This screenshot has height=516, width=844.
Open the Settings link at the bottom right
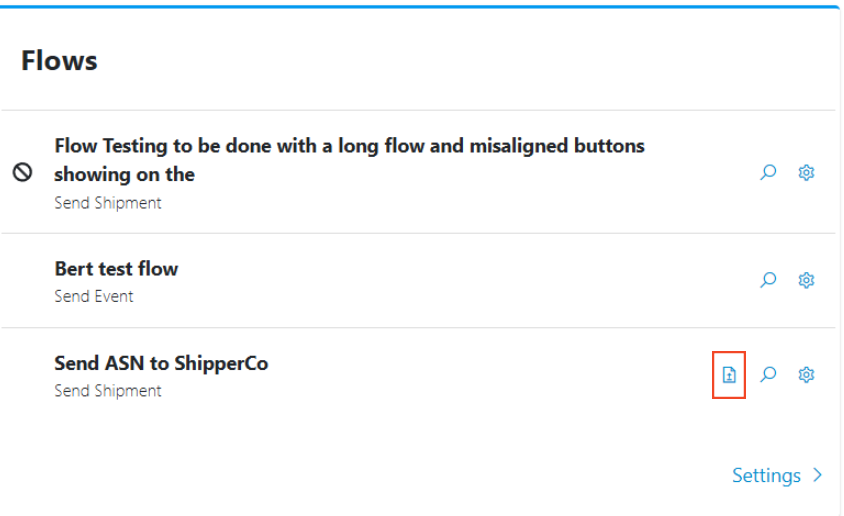click(766, 475)
